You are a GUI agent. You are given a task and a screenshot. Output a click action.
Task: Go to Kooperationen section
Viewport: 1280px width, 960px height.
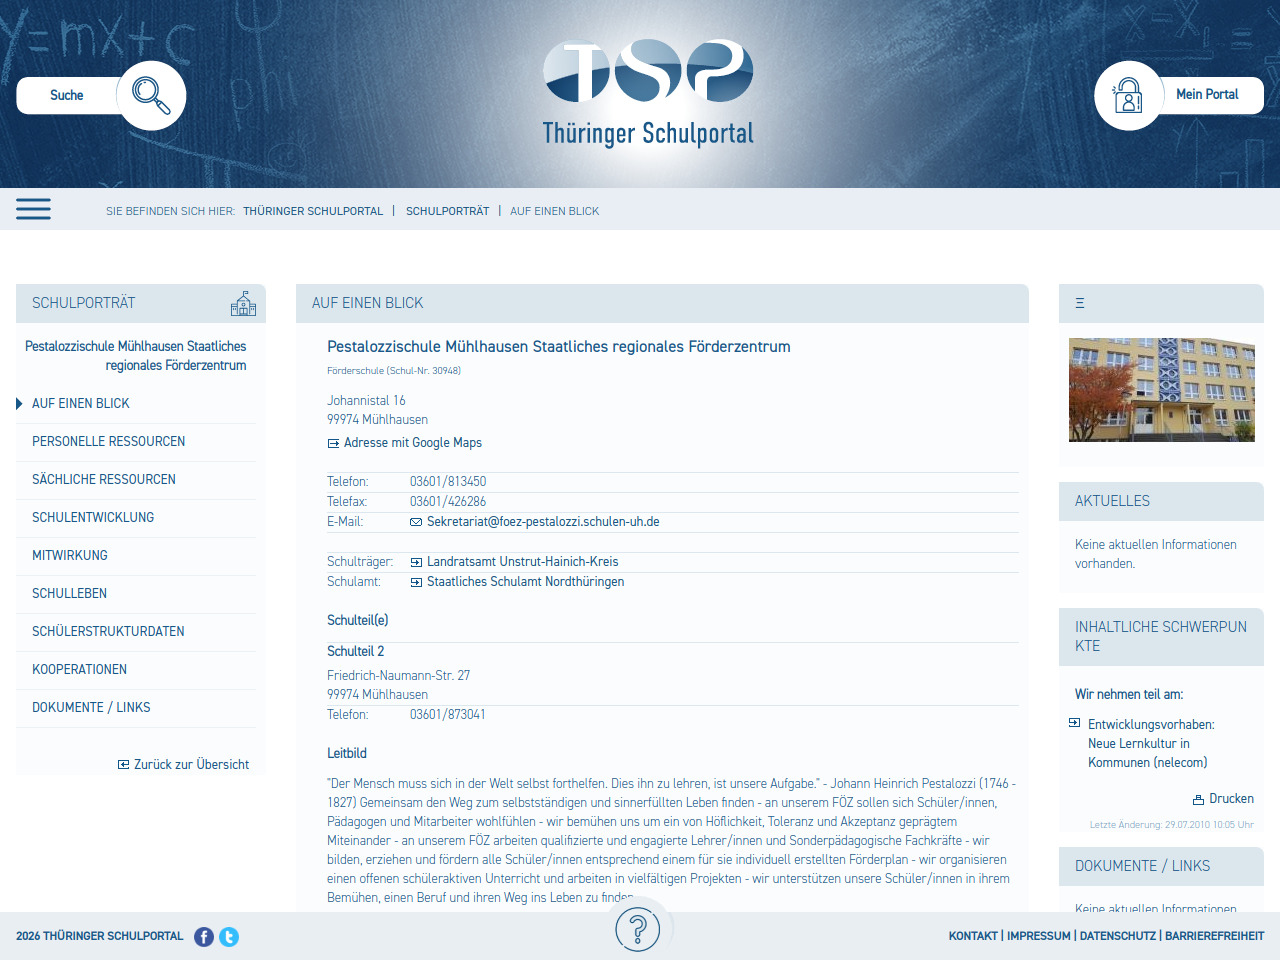[x=79, y=669]
